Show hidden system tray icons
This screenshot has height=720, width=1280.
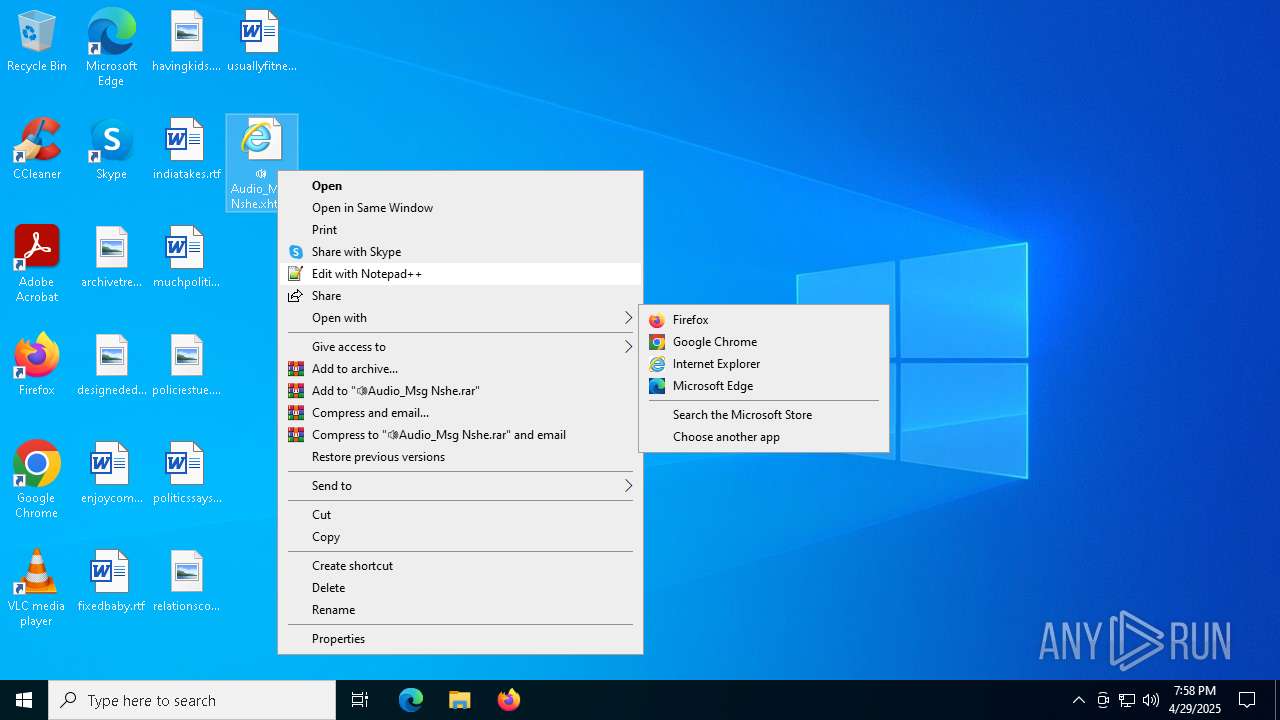1078,700
